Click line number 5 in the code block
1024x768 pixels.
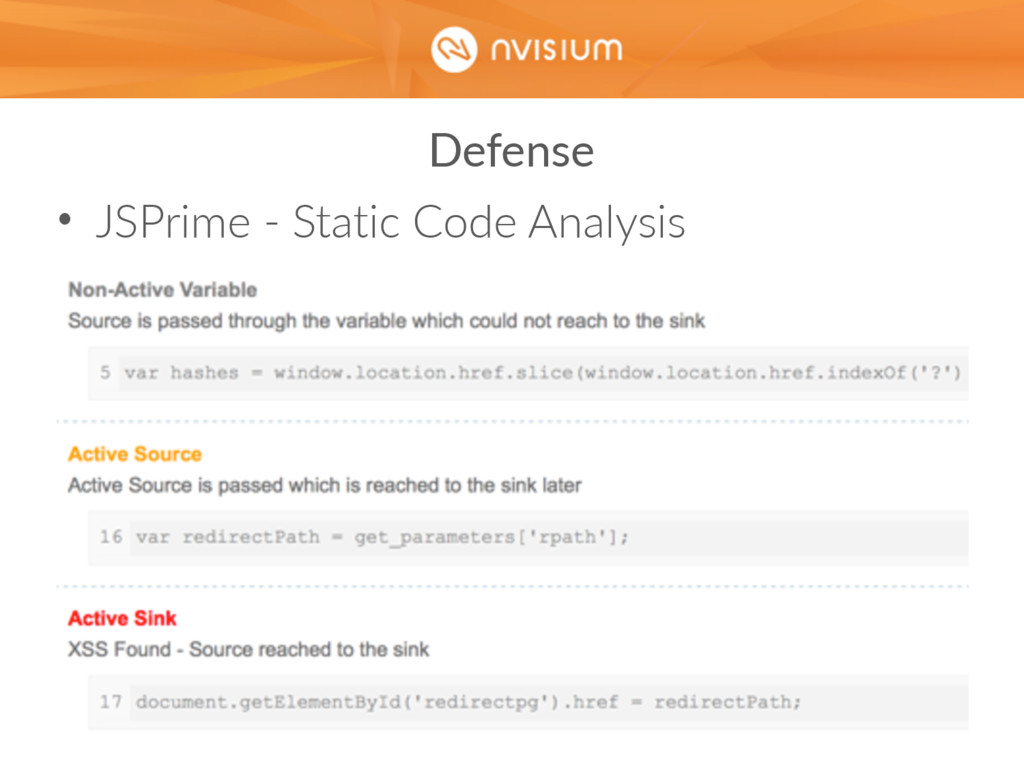point(104,373)
